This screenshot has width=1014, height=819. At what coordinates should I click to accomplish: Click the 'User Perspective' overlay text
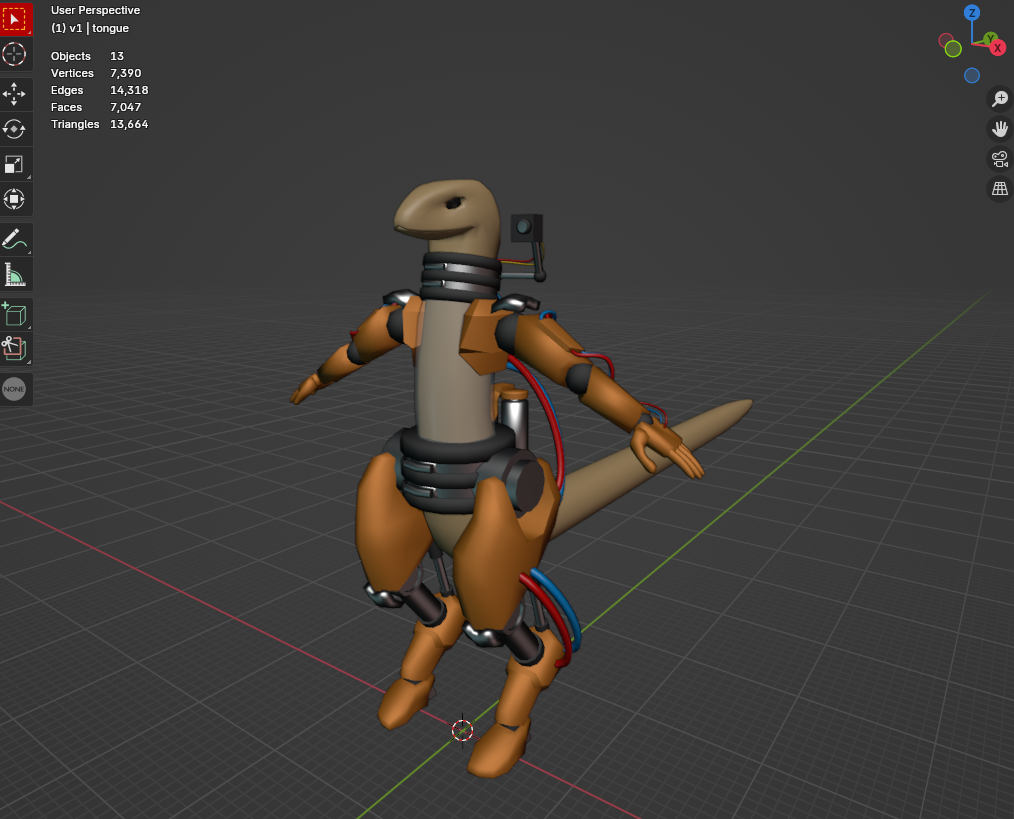[96, 10]
